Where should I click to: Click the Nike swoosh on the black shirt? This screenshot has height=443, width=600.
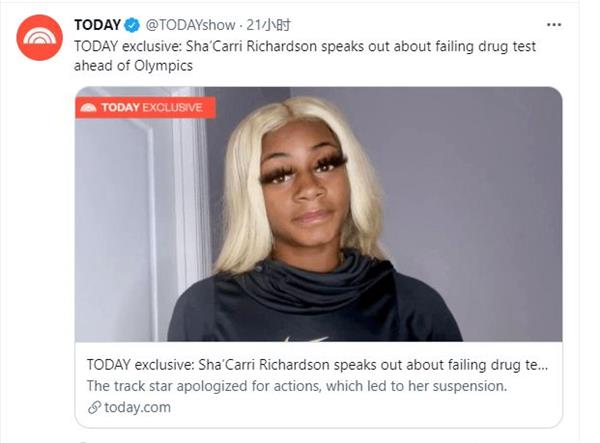tap(306, 339)
